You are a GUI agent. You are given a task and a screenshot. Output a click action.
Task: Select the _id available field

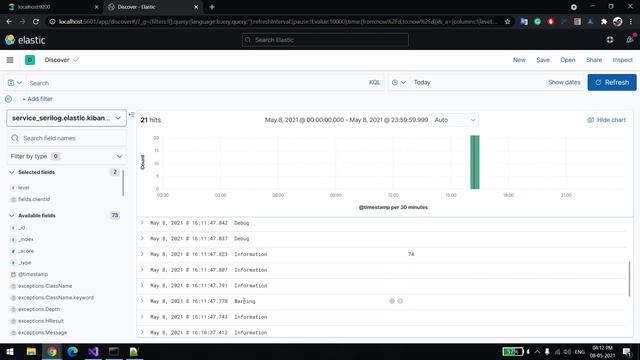click(22, 228)
